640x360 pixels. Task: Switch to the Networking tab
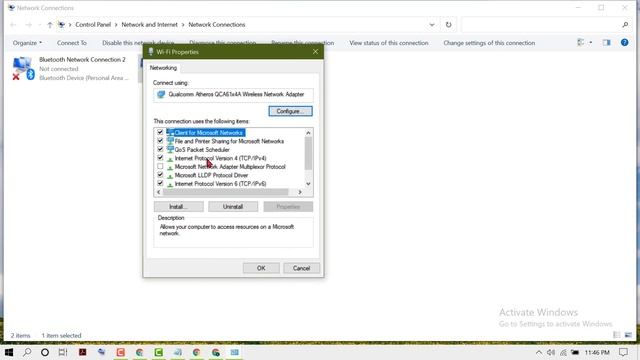pos(163,68)
